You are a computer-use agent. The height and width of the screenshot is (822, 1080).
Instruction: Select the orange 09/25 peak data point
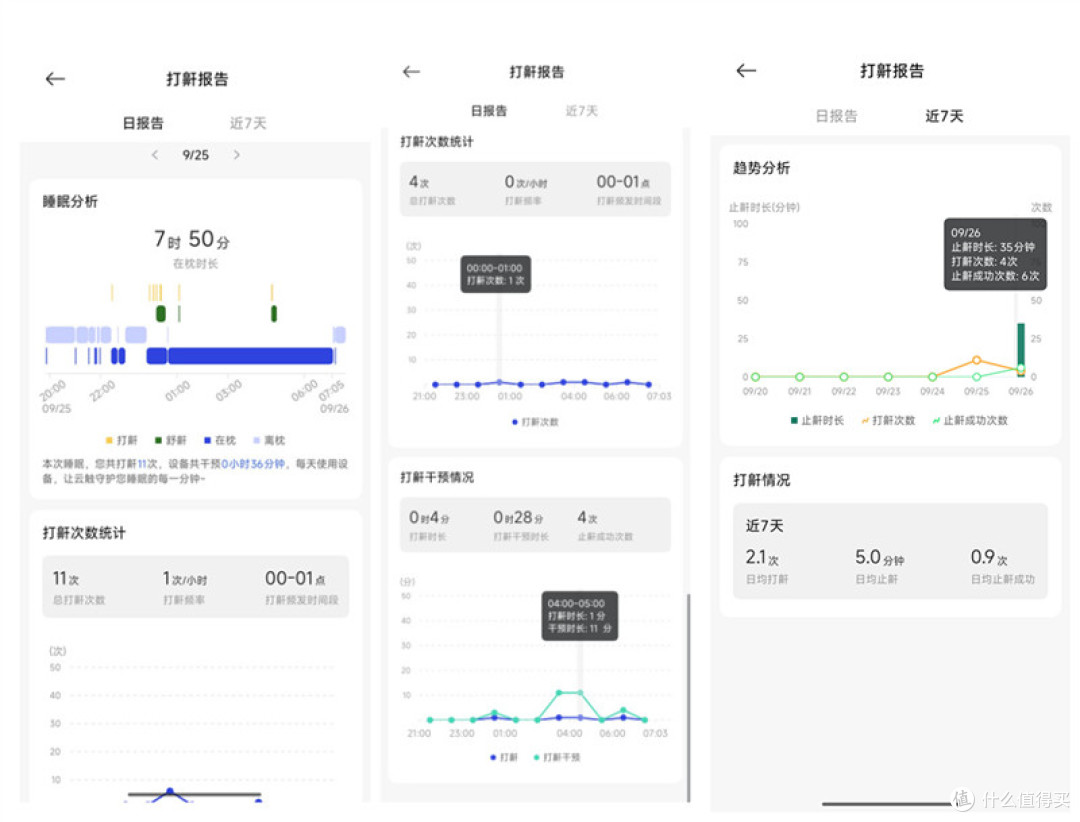tap(976, 360)
